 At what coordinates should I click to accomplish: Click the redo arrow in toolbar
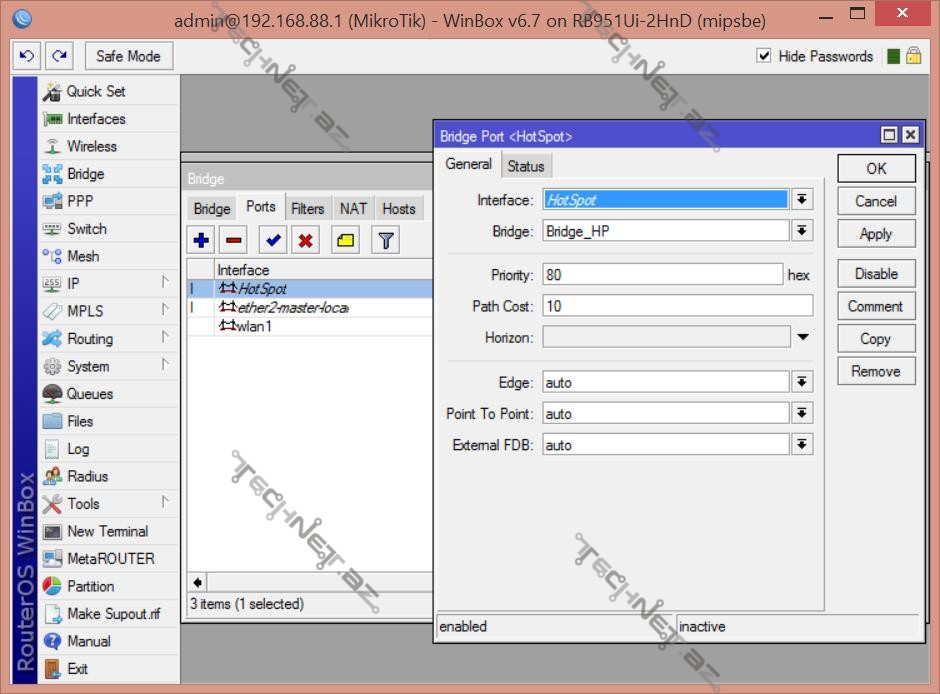(60, 56)
